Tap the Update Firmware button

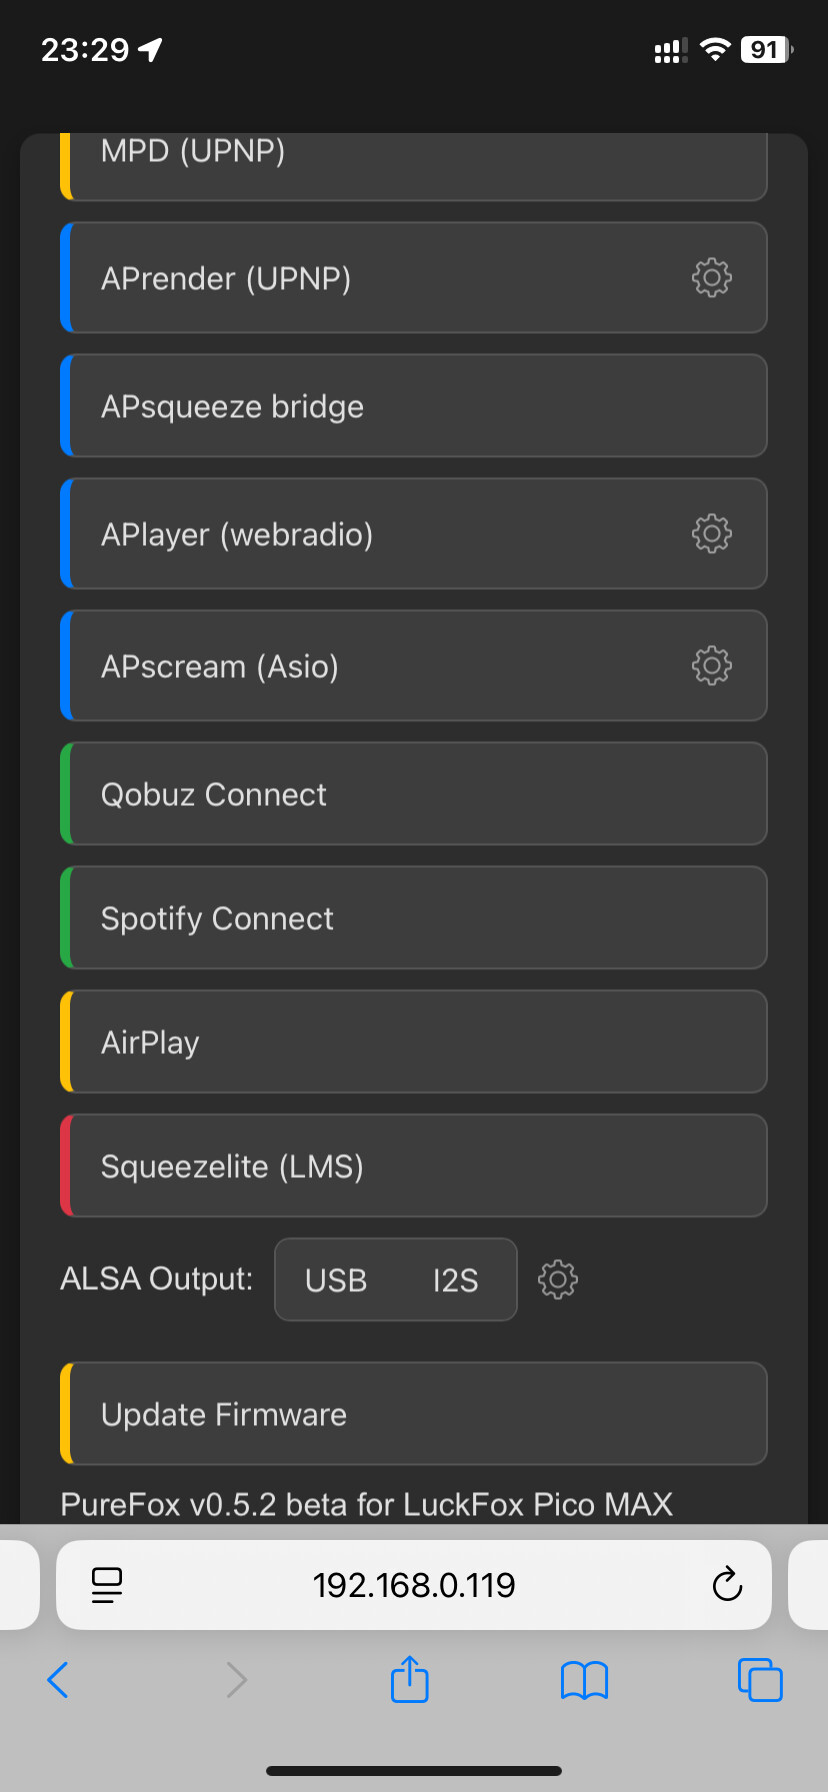point(414,1414)
